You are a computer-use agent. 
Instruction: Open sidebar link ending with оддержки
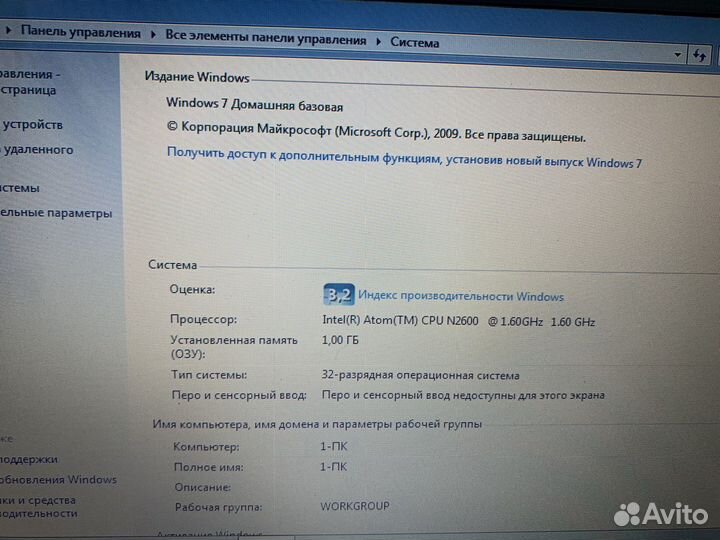click(x=29, y=459)
